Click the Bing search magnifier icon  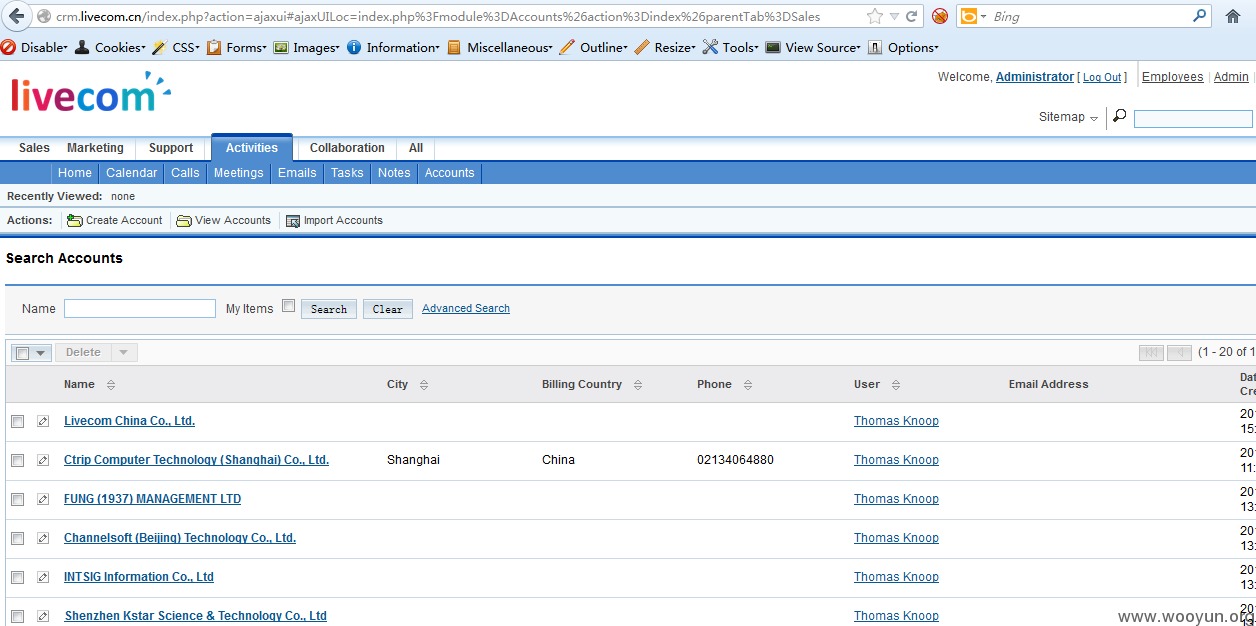[1200, 16]
